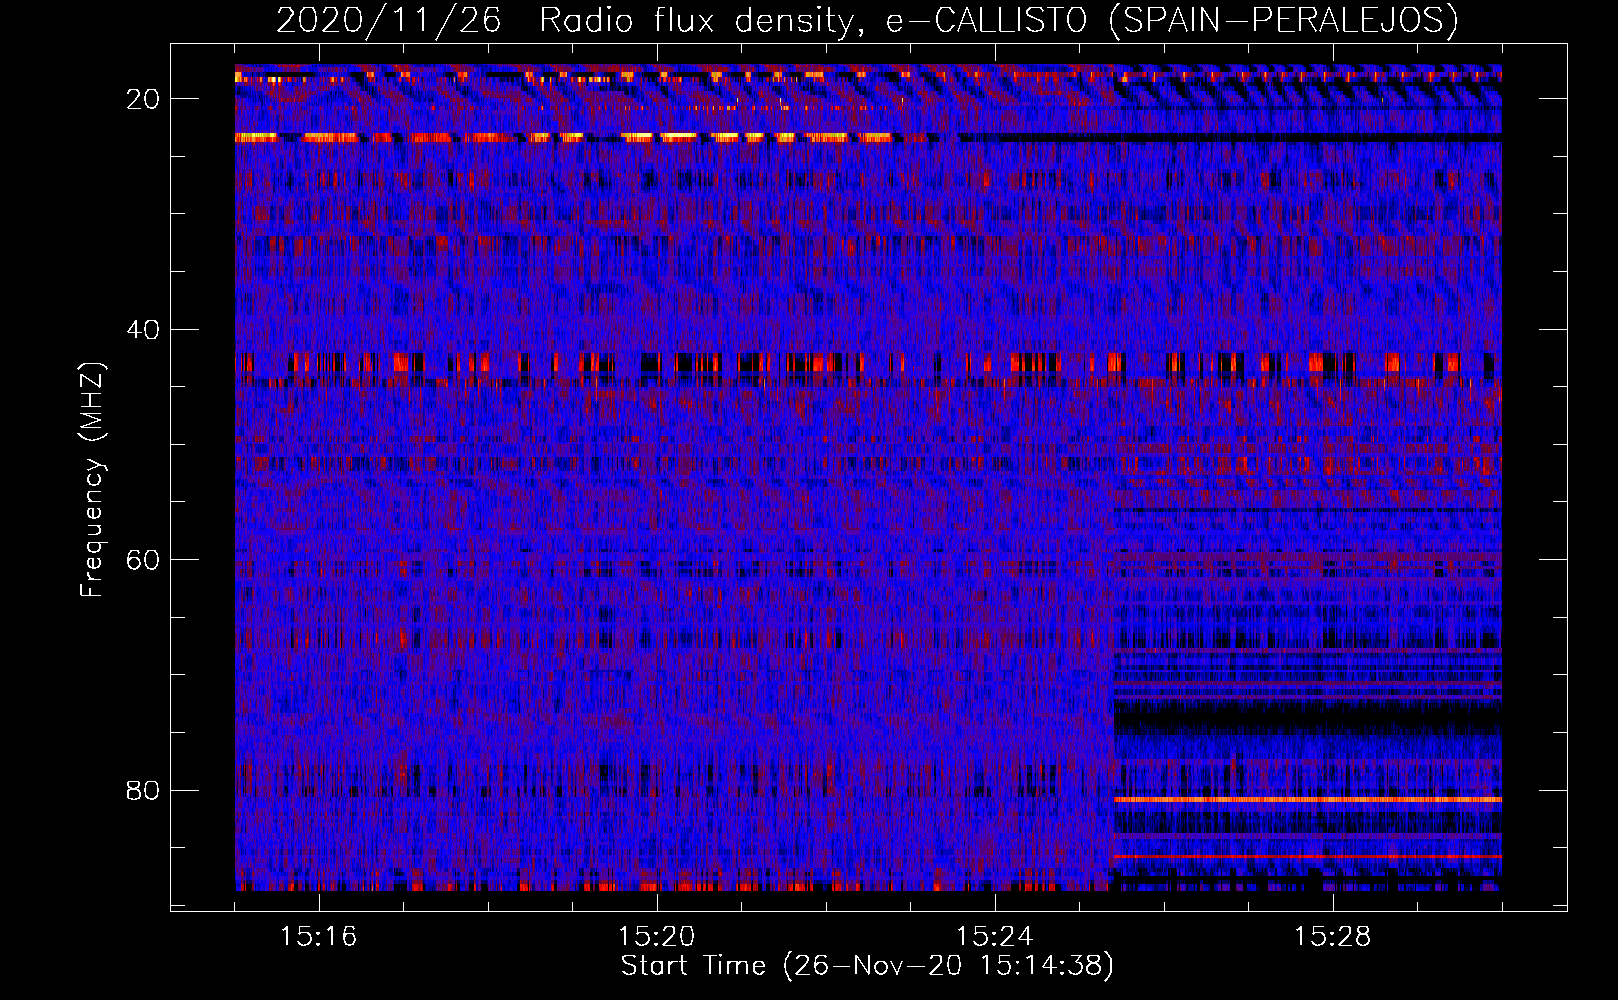Click the '80' frequency tick label
Viewport: 1618px width, 1000px height.
pyautogui.click(x=144, y=790)
